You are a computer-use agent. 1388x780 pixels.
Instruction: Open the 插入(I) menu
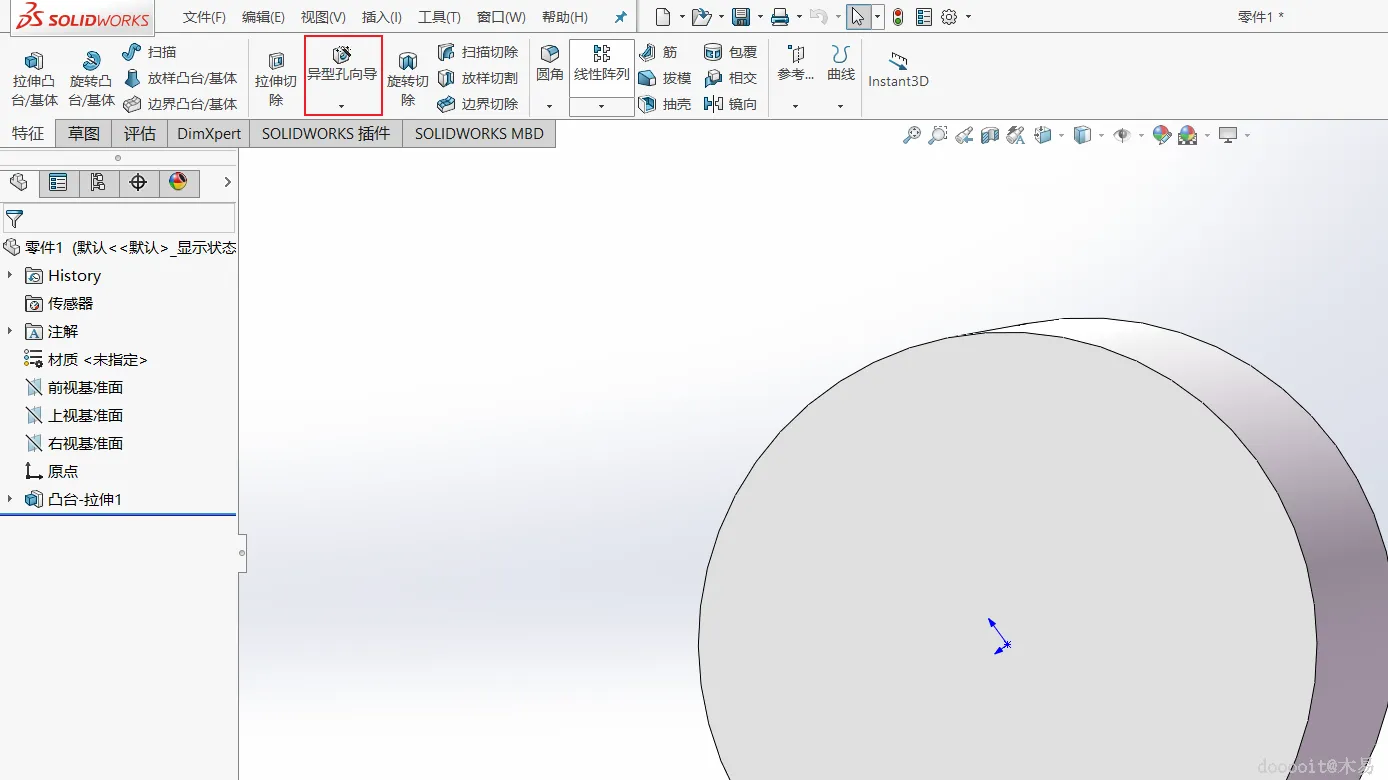tap(381, 17)
